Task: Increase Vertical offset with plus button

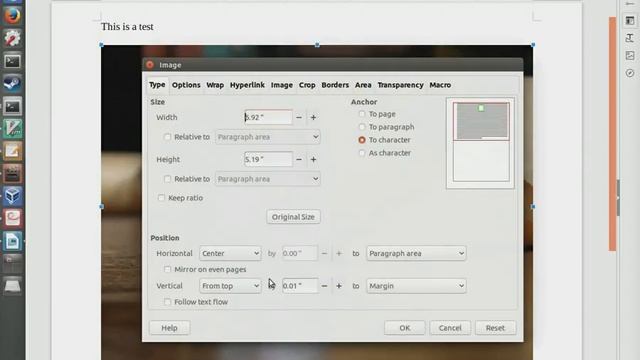Action: tap(339, 286)
